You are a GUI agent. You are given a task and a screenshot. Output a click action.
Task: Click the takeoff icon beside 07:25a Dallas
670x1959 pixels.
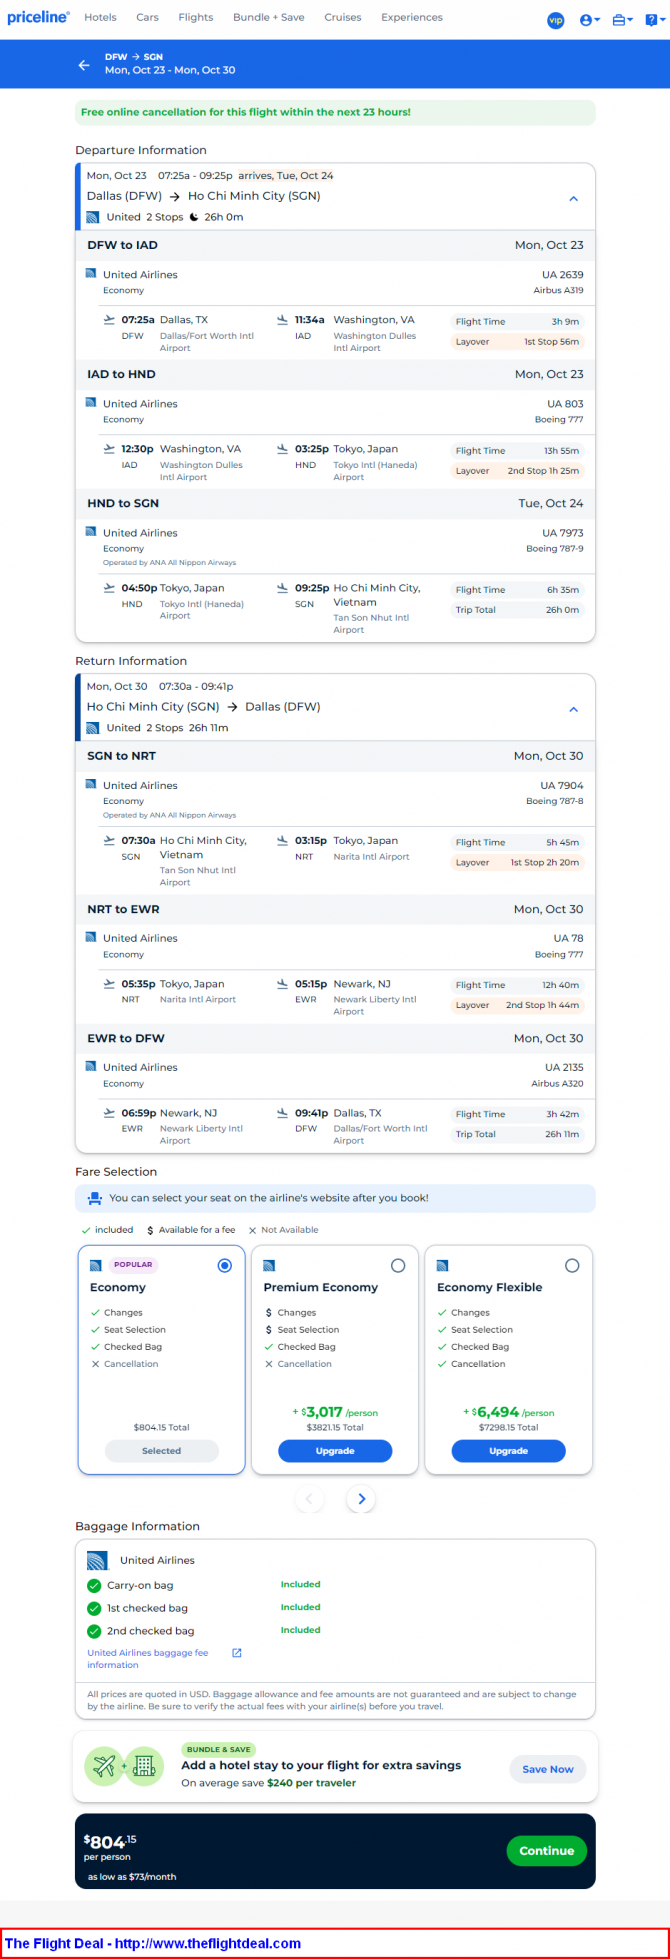point(109,320)
